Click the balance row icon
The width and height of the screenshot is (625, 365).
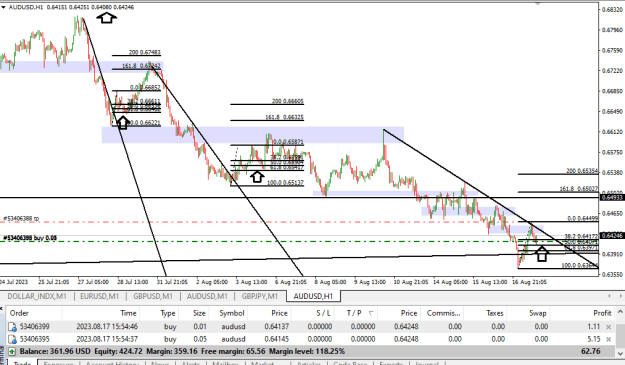12,351
